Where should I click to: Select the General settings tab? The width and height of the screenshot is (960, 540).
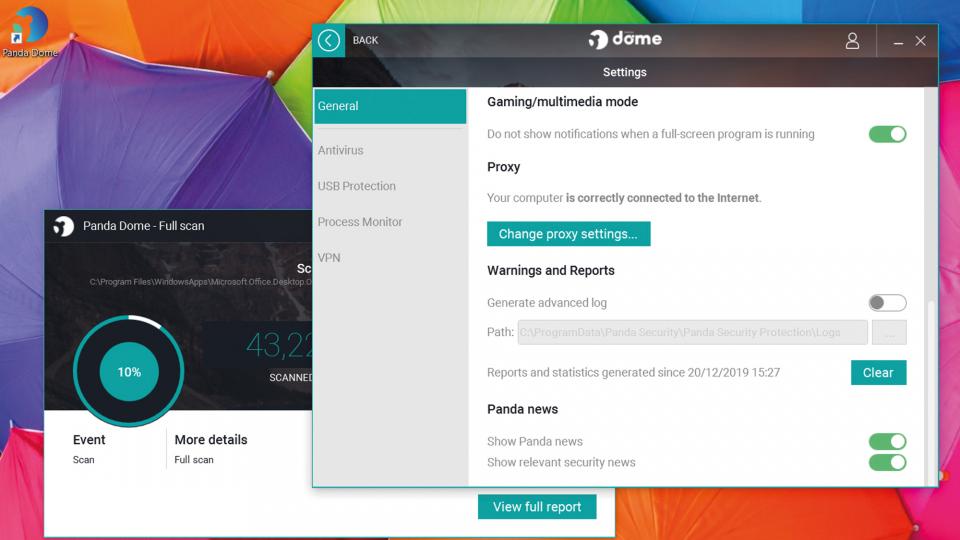coord(390,106)
